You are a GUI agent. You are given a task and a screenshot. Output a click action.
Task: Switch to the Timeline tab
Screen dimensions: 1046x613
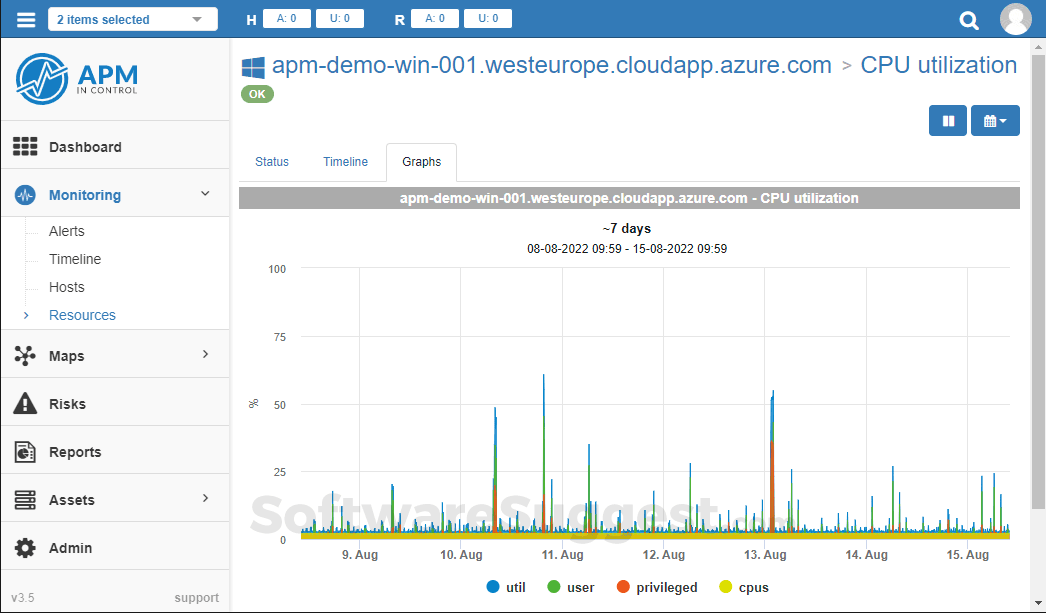point(346,161)
